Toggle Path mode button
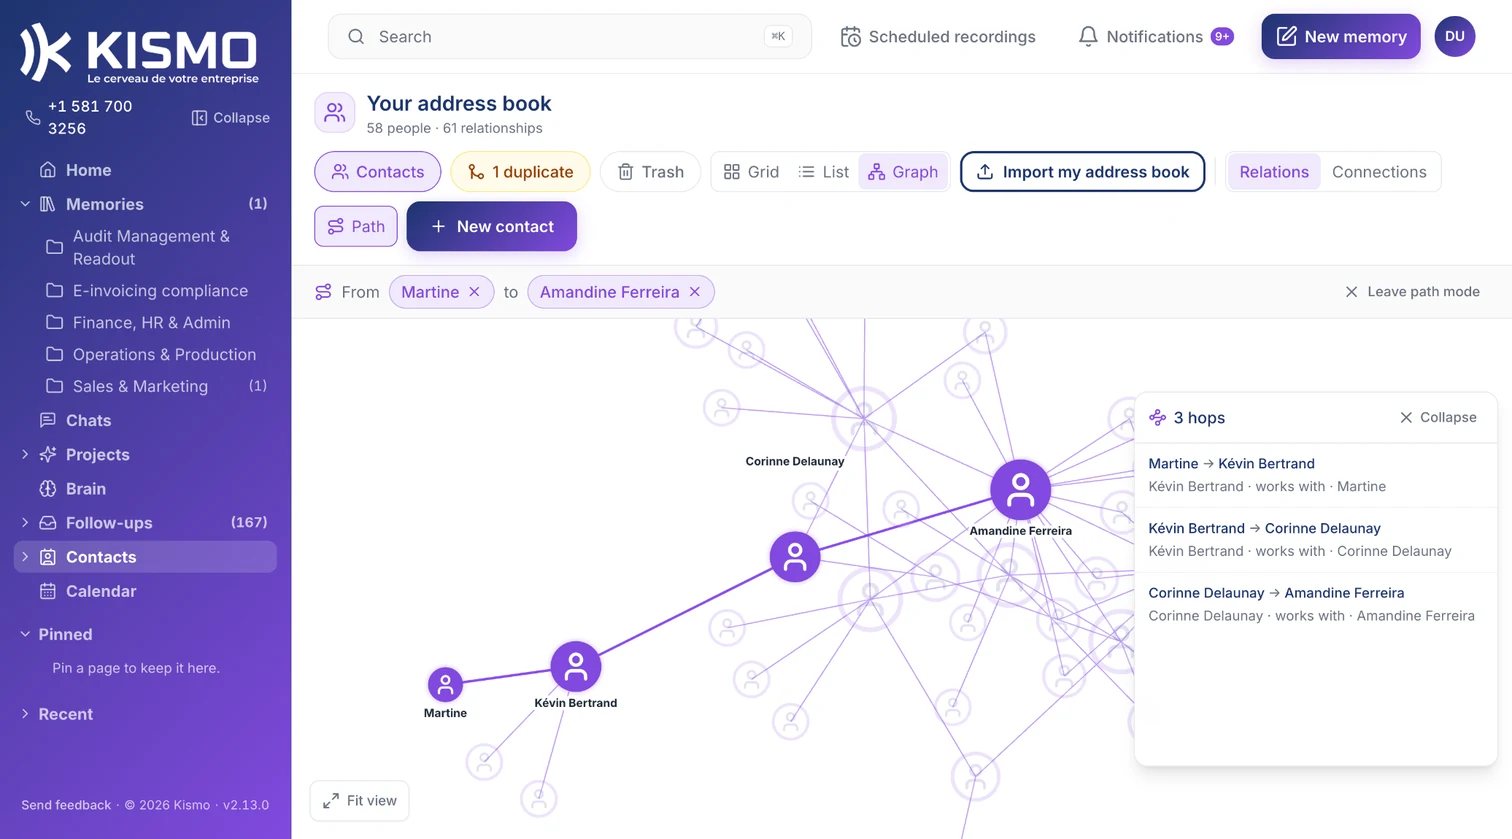This screenshot has width=1512, height=839. [356, 226]
